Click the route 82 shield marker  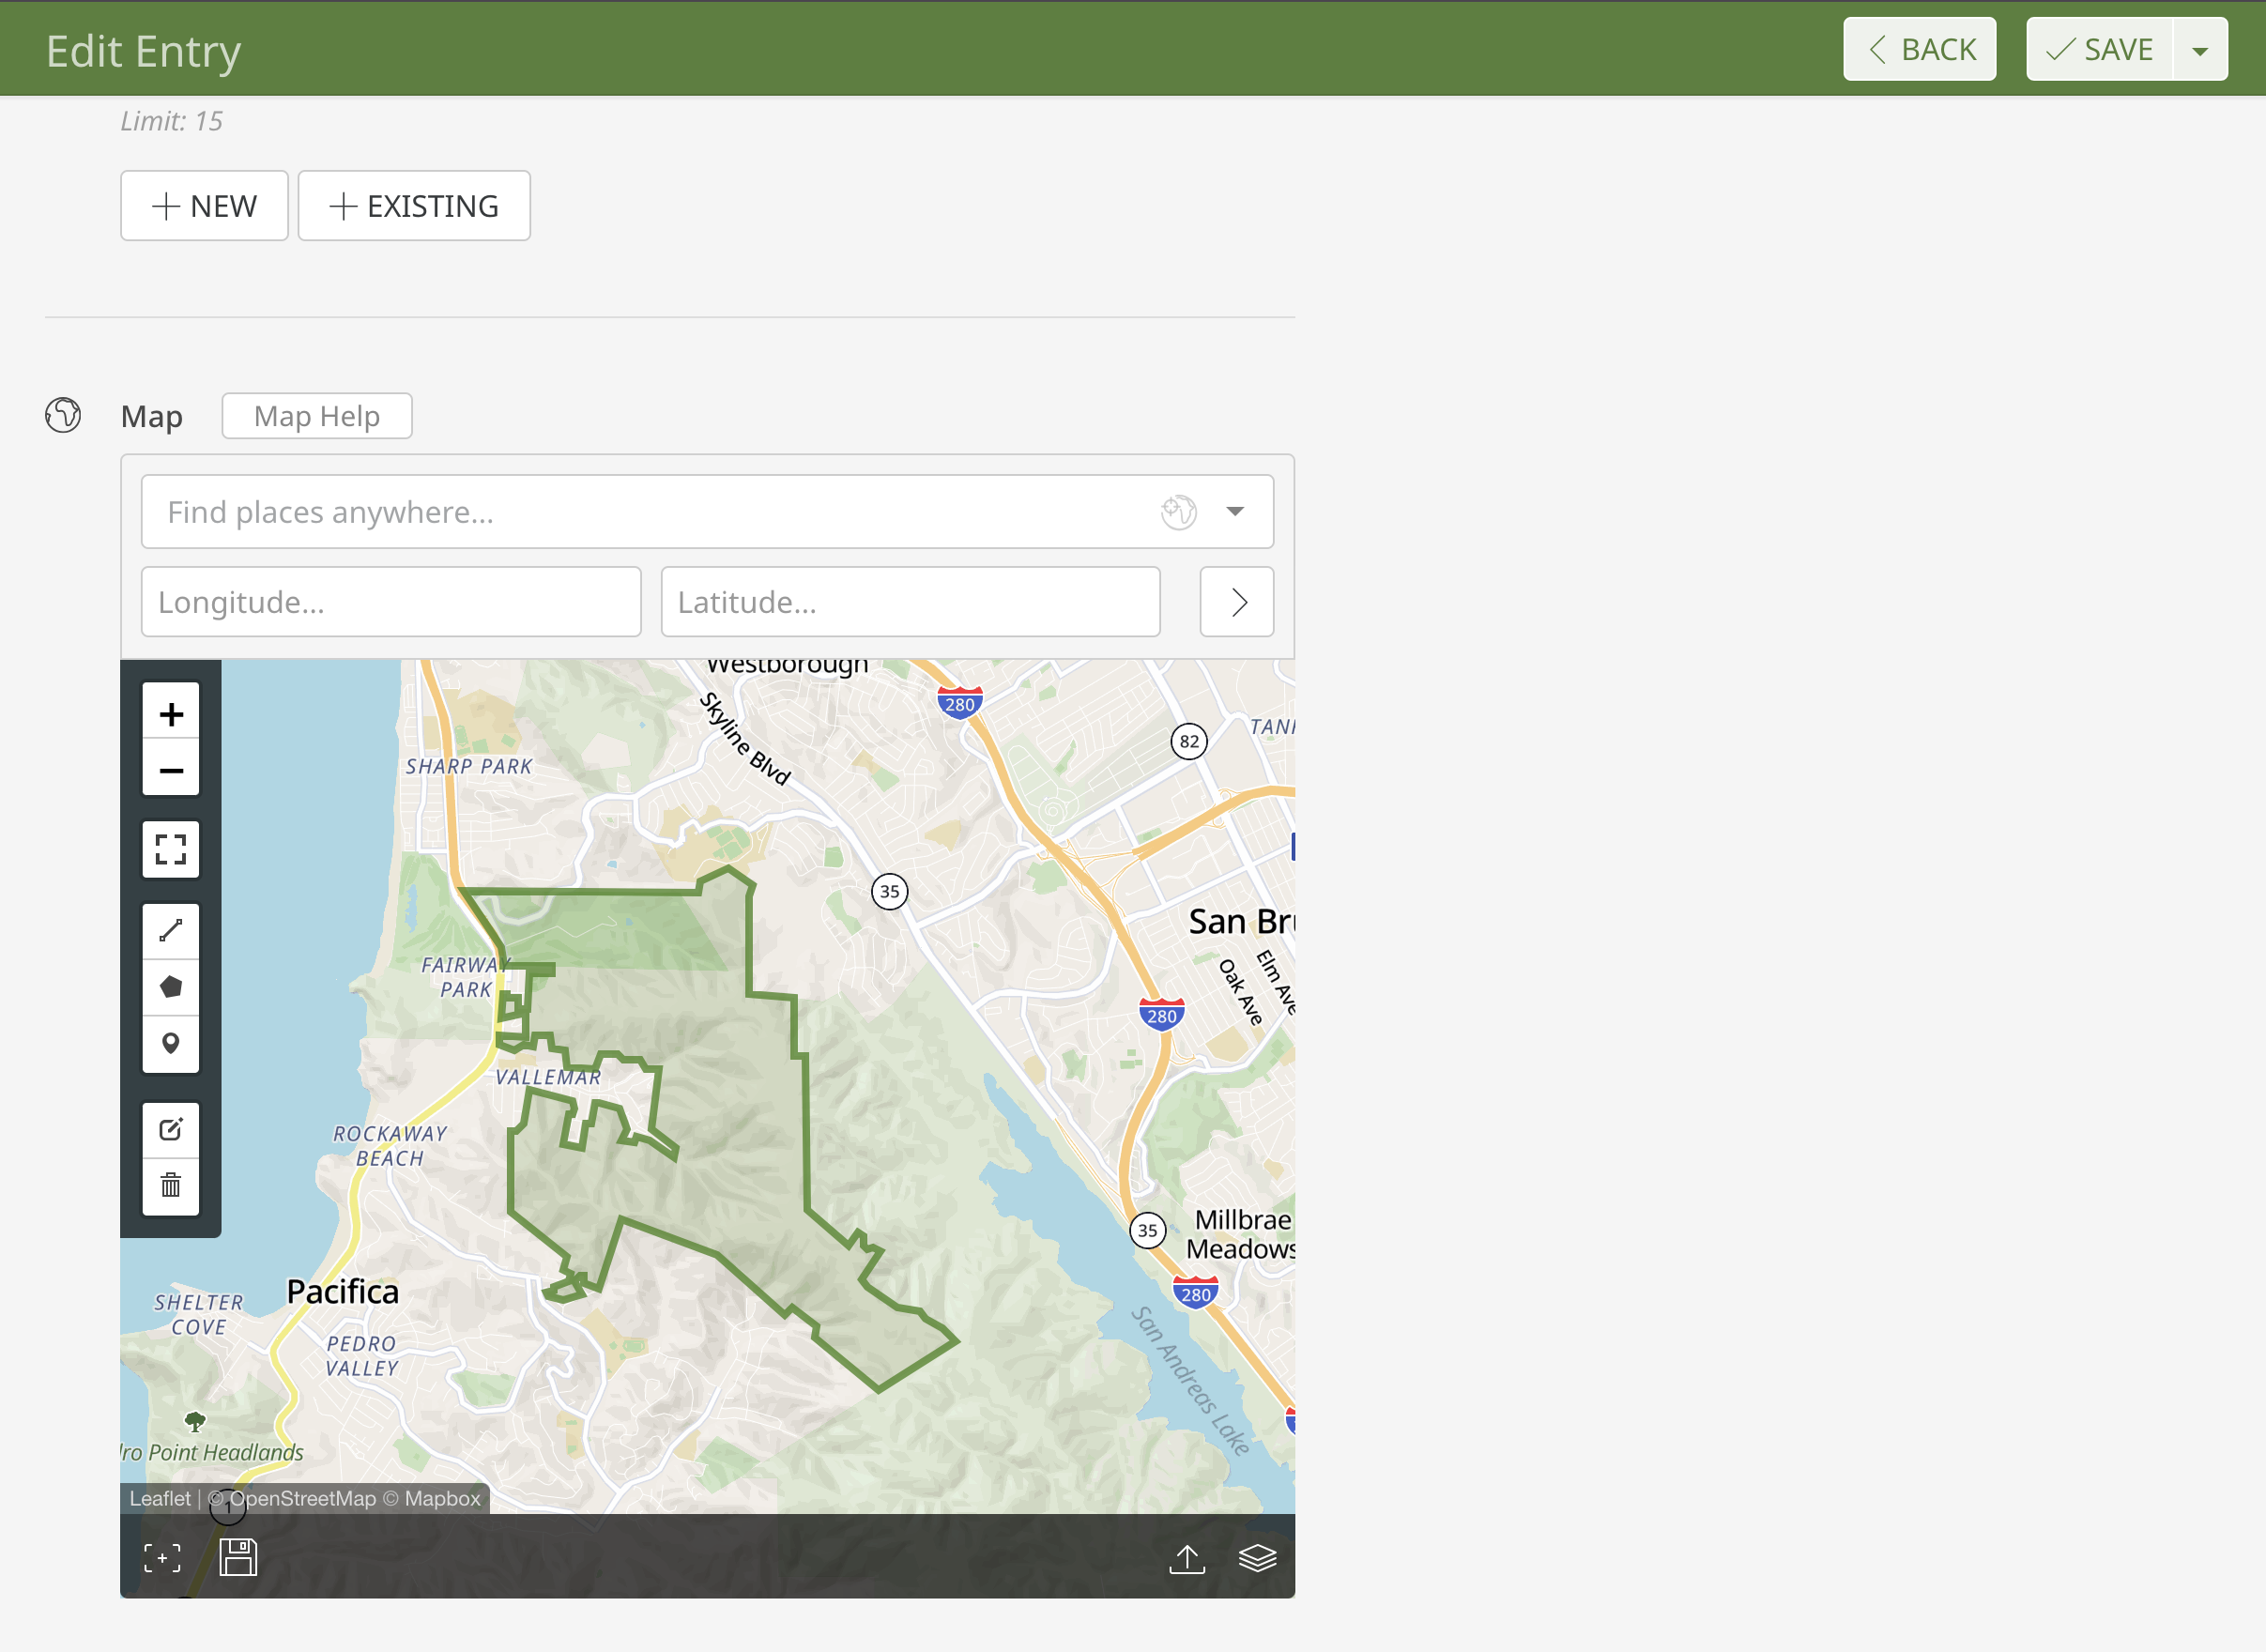point(1189,741)
